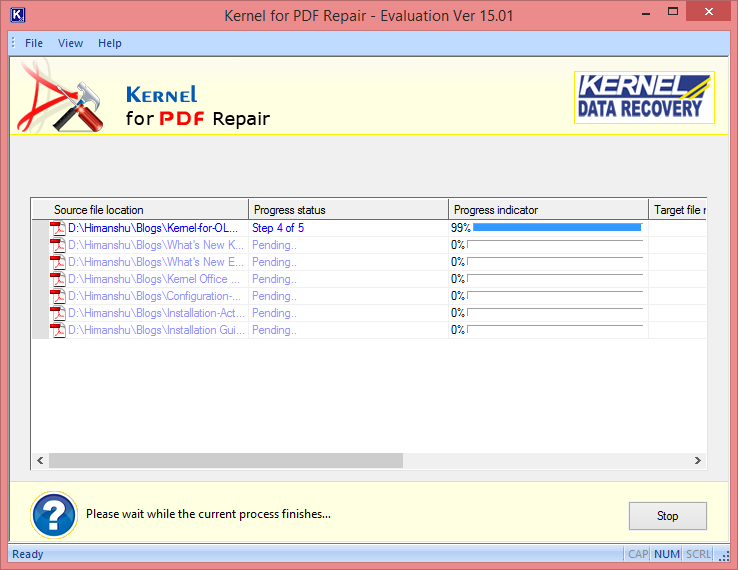Click the CAP indicator in status bar
This screenshot has height=570, width=738.
click(x=638, y=554)
